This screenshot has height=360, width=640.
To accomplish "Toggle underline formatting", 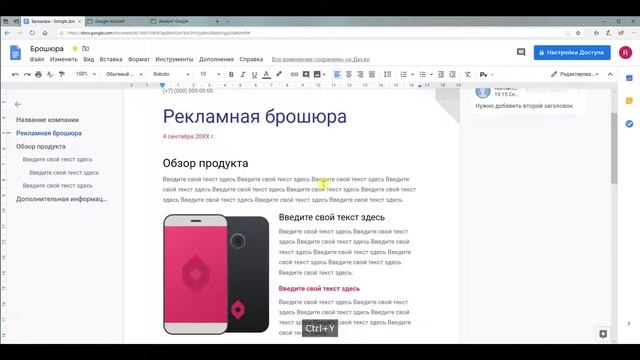I will 254,74.
